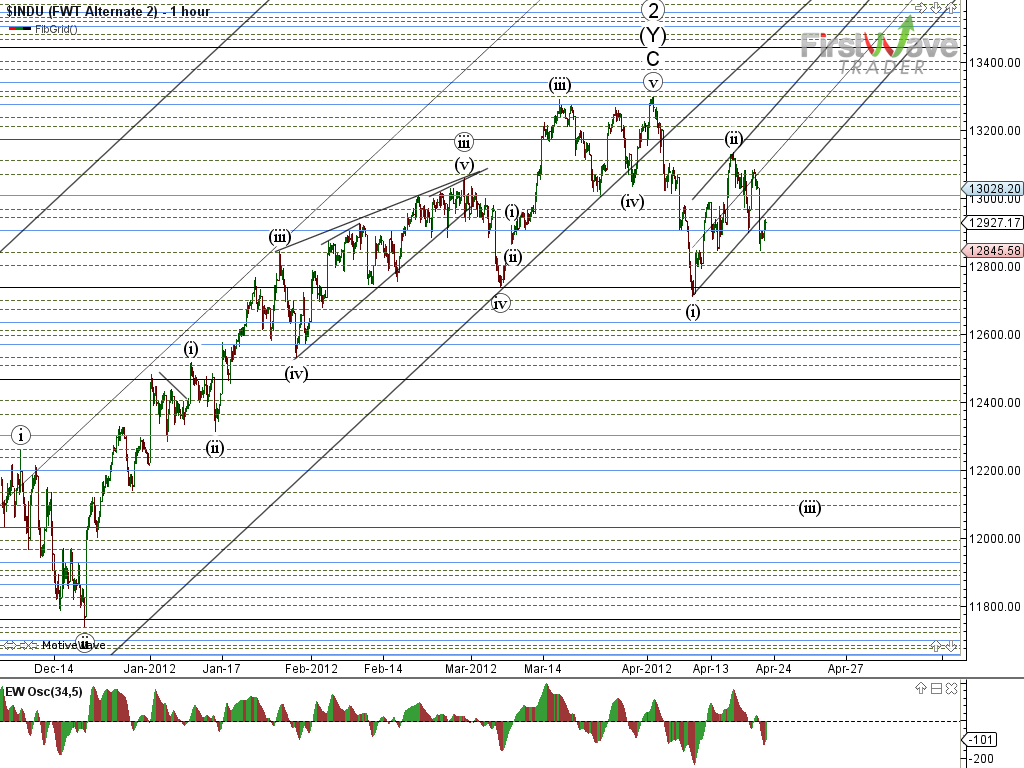The width and height of the screenshot is (1024, 768).
Task: Select the Motive Wave label at bottom left
Action: (72, 646)
